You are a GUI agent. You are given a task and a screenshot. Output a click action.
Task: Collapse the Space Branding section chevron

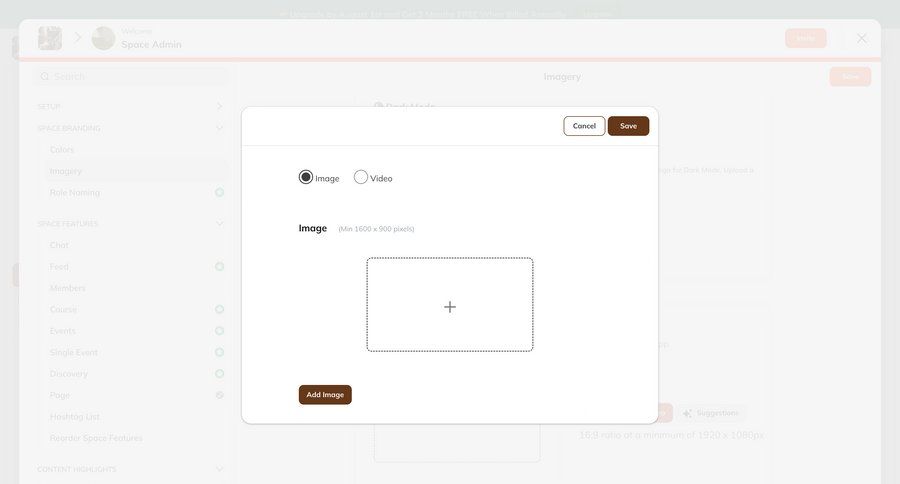click(219, 128)
